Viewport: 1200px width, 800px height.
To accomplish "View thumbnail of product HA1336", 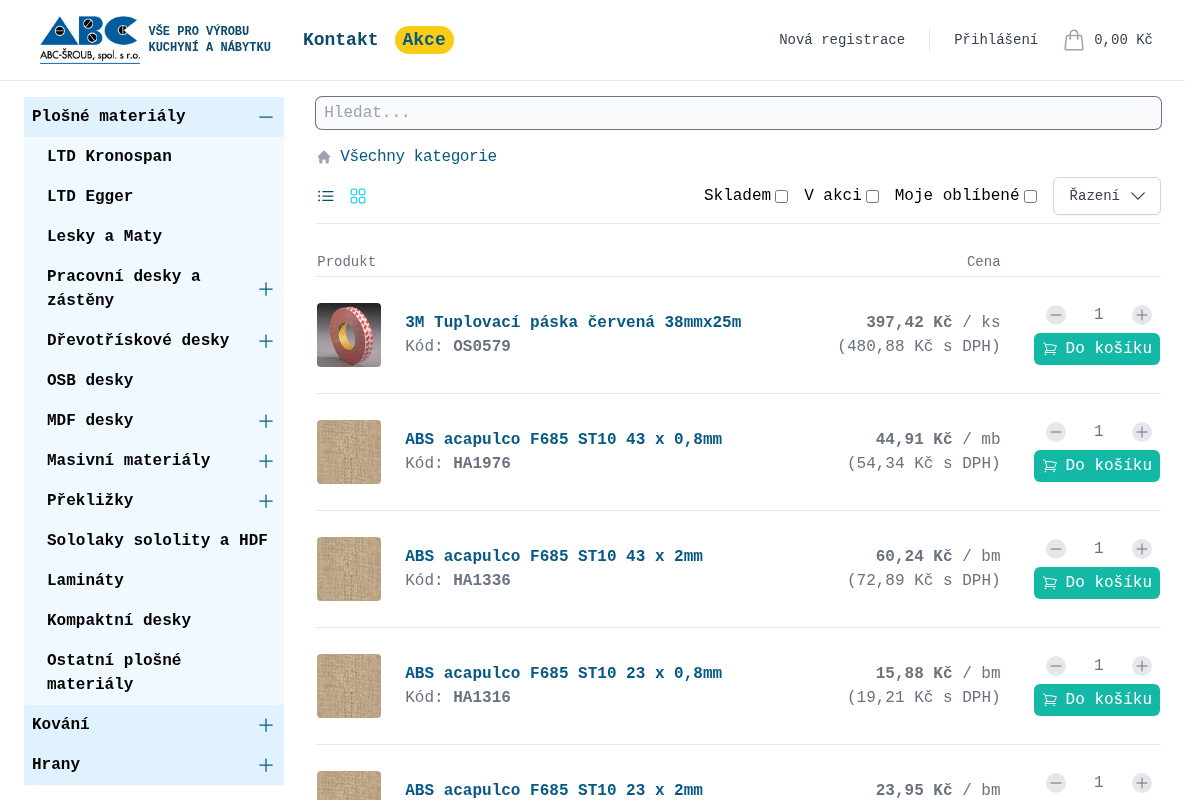I will click(349, 569).
